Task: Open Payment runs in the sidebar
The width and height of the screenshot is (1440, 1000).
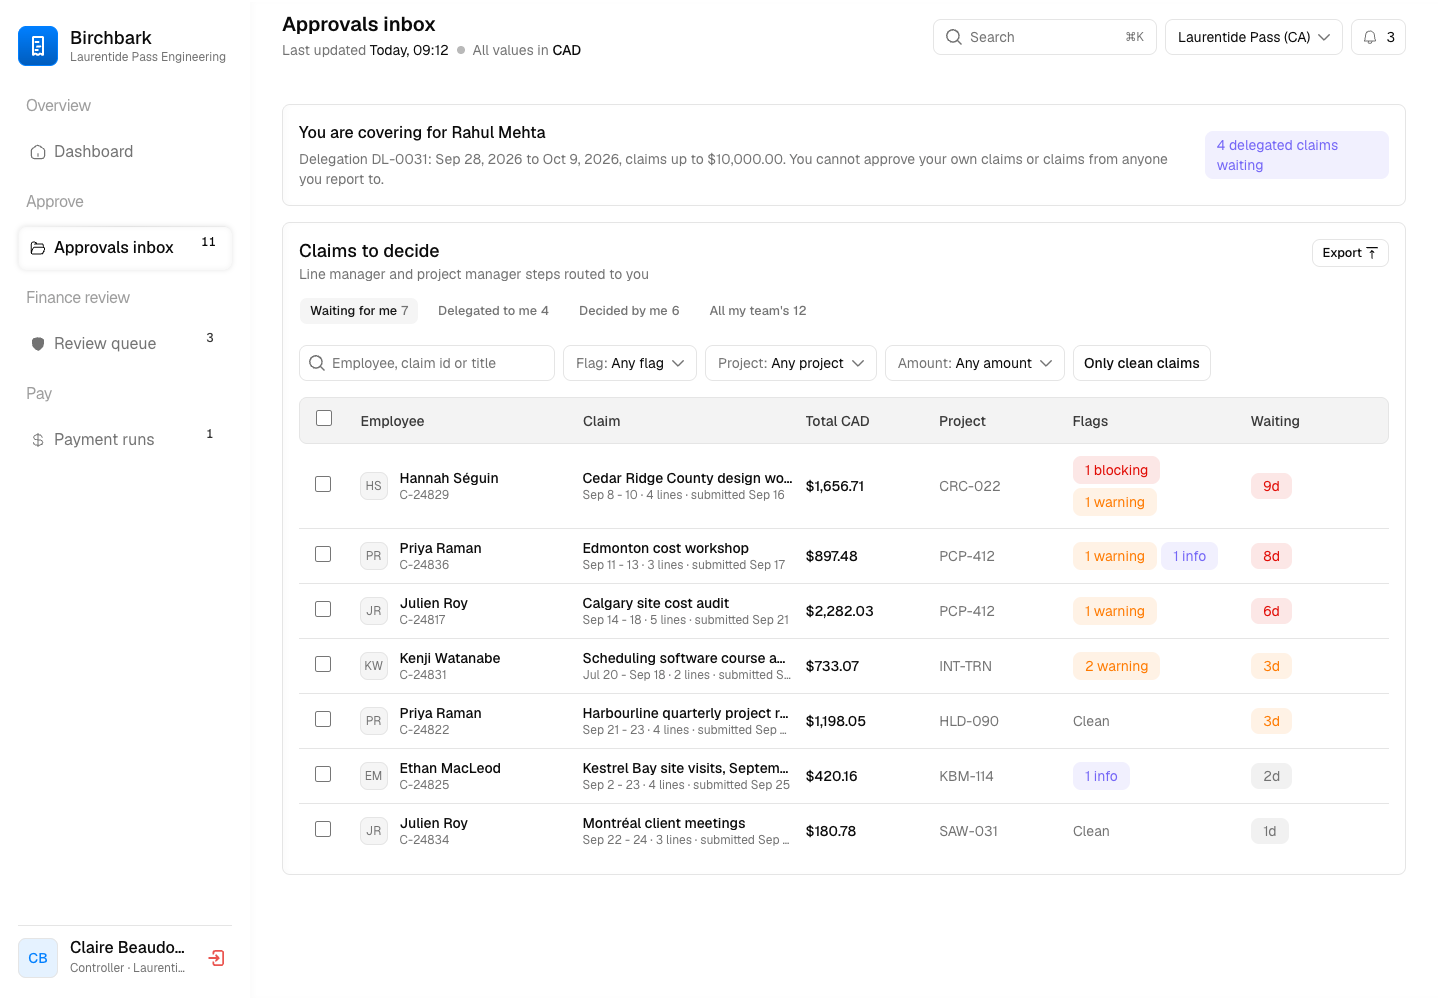Action: tap(125, 440)
